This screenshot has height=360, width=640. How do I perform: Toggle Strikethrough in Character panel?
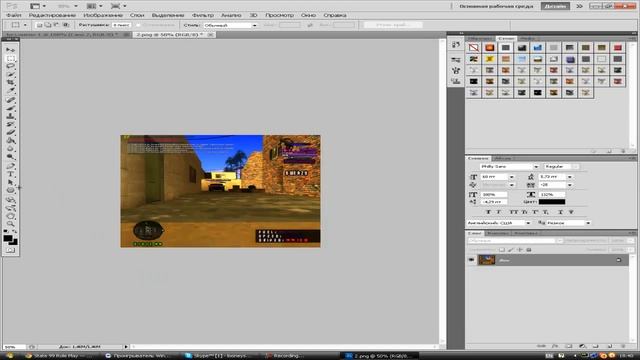coord(571,212)
